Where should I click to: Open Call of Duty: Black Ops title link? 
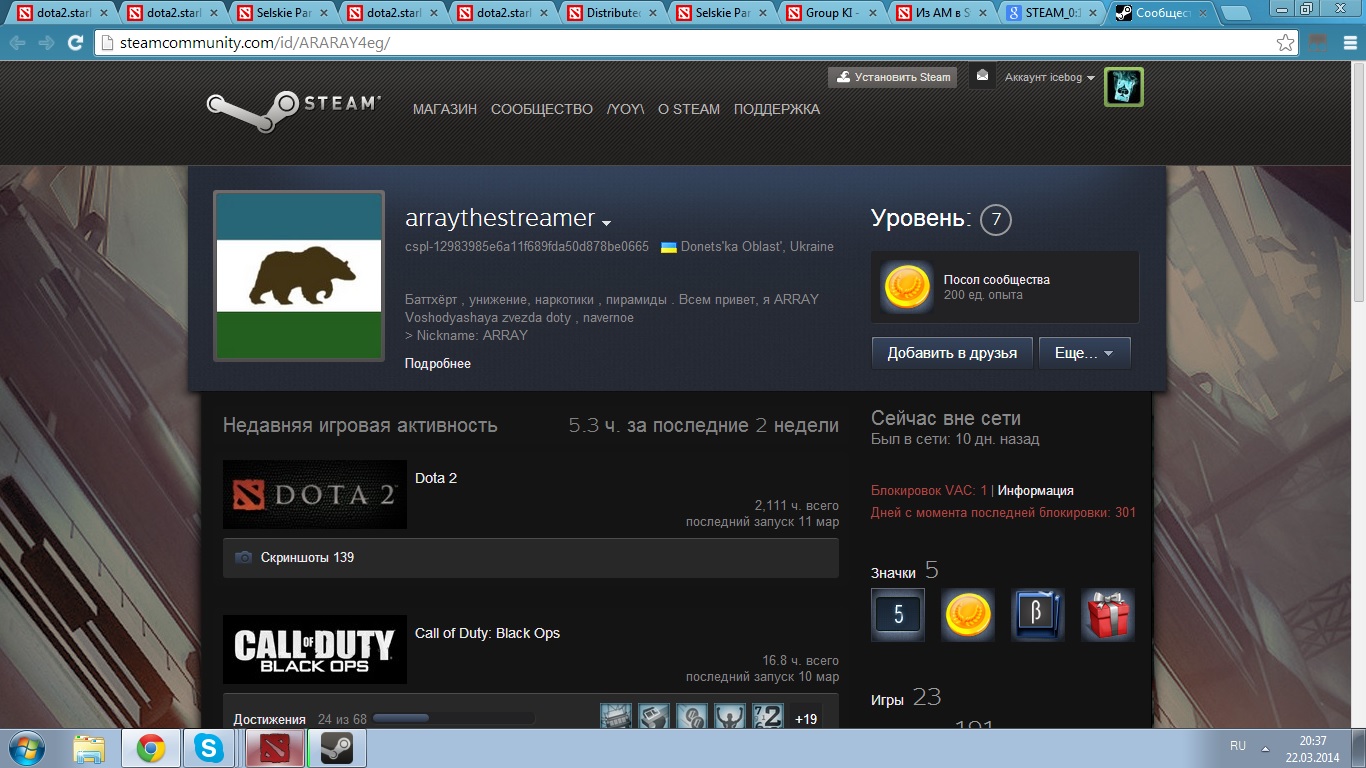(x=487, y=633)
